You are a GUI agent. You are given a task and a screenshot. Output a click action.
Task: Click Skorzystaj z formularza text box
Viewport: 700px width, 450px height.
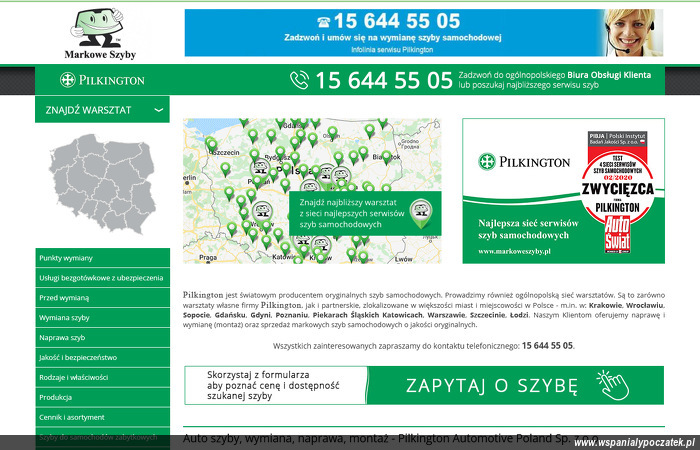click(x=275, y=386)
